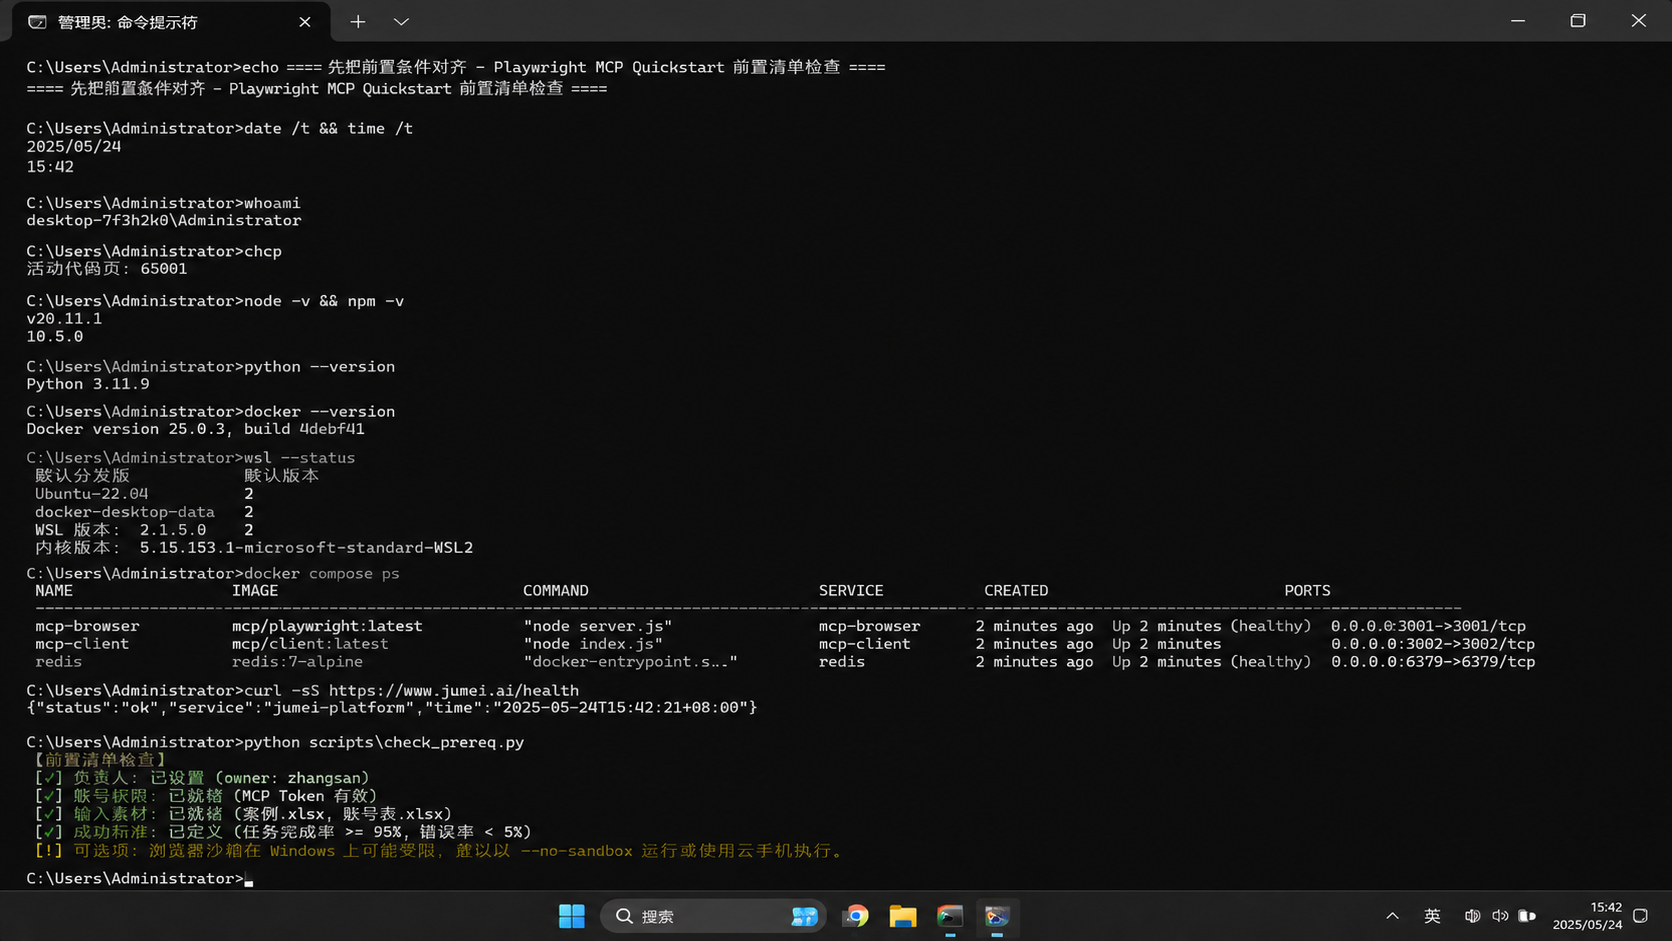1672x941 pixels.
Task: Close the 管理员: 命令提示符 tab
Action: [305, 22]
